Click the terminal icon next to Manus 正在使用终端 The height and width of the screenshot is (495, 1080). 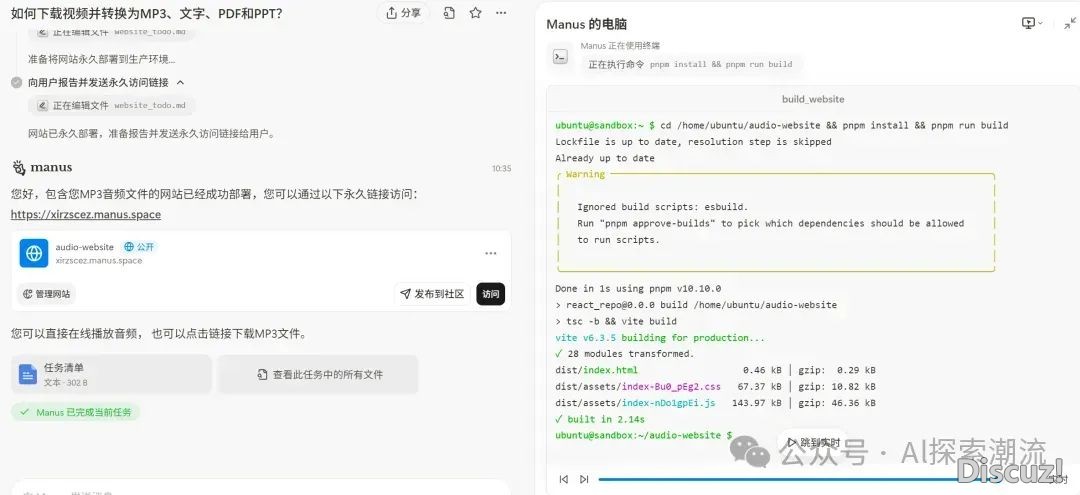(561, 56)
